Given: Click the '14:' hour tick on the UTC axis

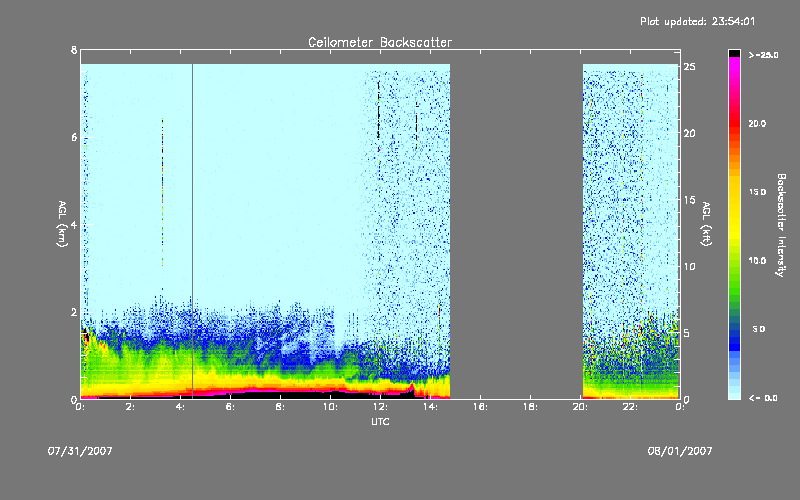Looking at the screenshot, I should pos(430,407).
